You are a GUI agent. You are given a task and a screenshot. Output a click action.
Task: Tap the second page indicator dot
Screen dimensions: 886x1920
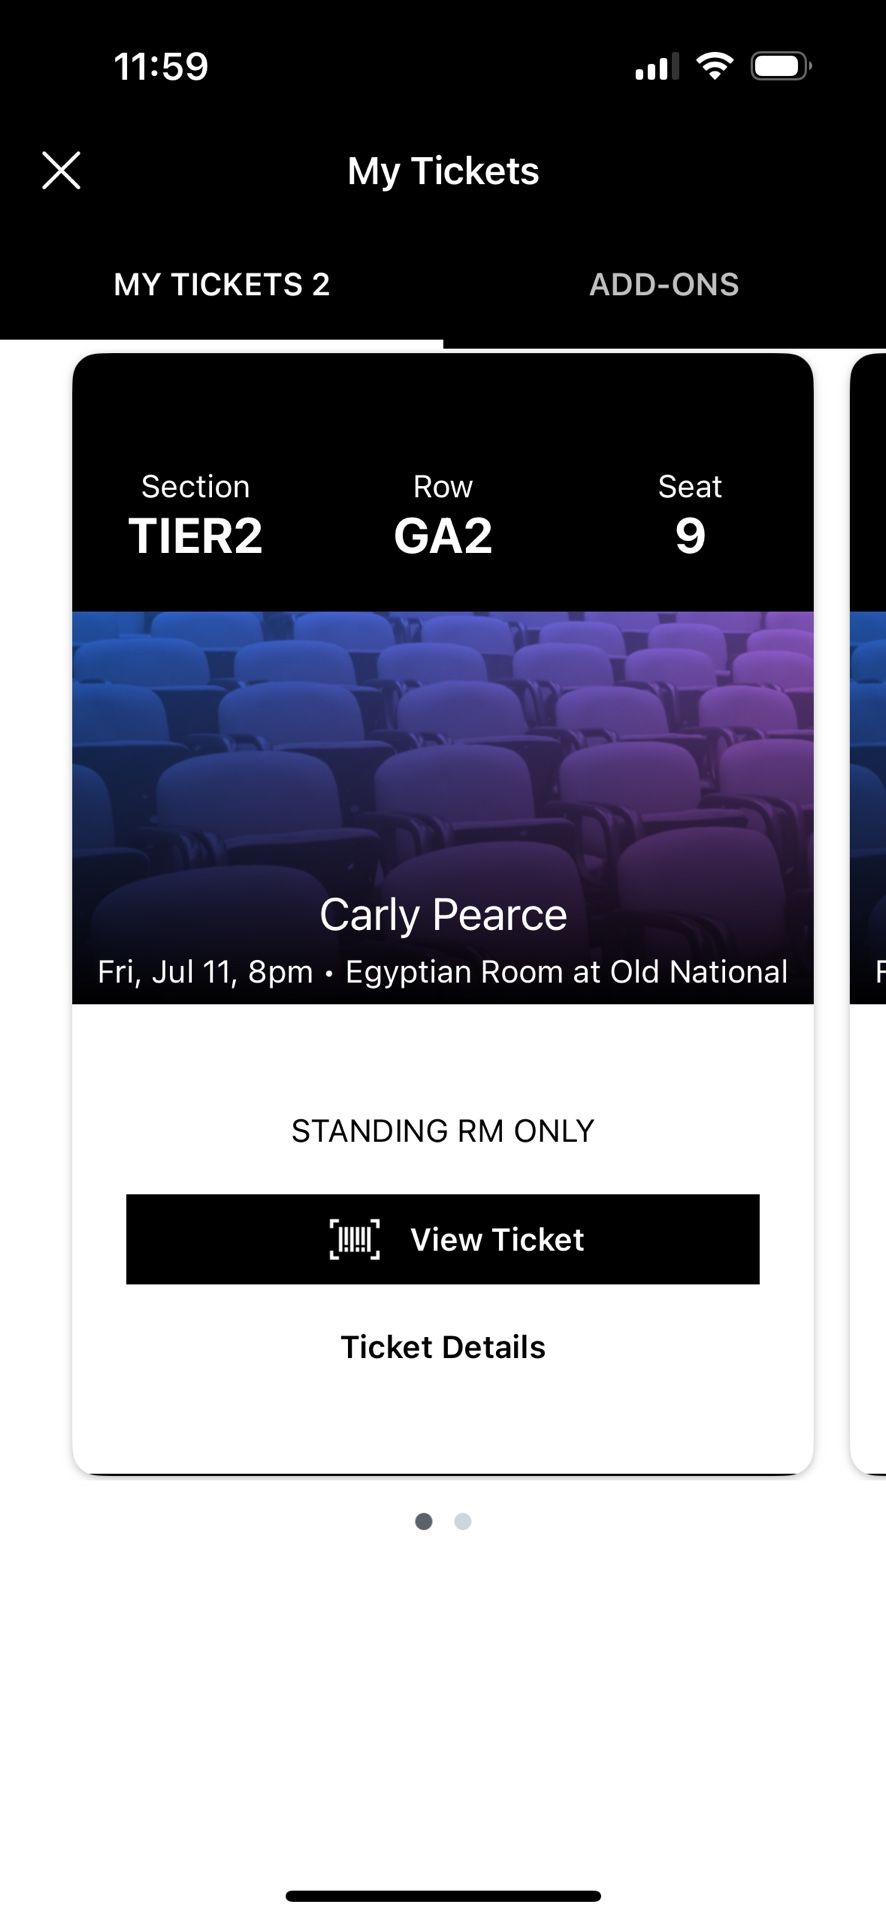coord(462,1521)
